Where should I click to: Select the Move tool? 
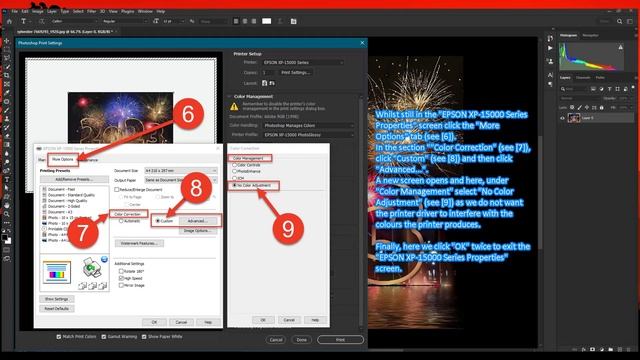(7, 41)
